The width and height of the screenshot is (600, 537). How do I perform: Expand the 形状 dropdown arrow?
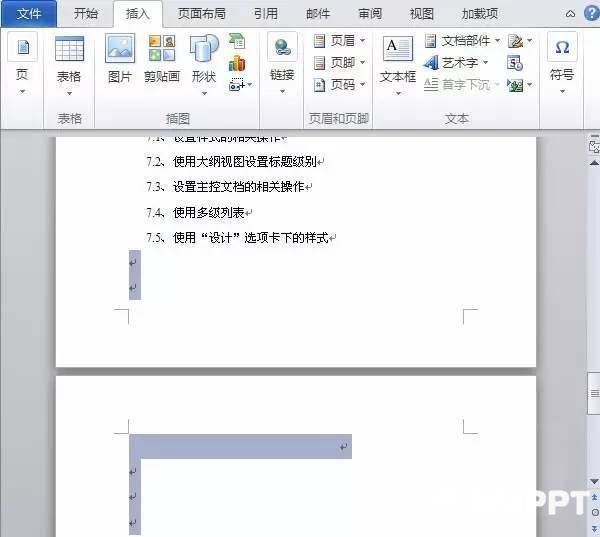[x=204, y=93]
